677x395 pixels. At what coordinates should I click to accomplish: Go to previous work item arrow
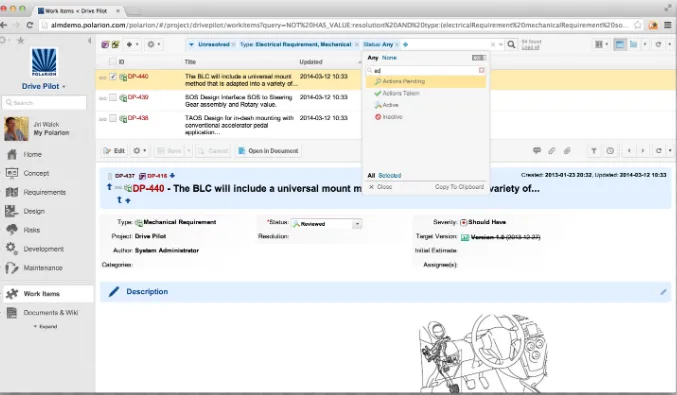coord(629,151)
